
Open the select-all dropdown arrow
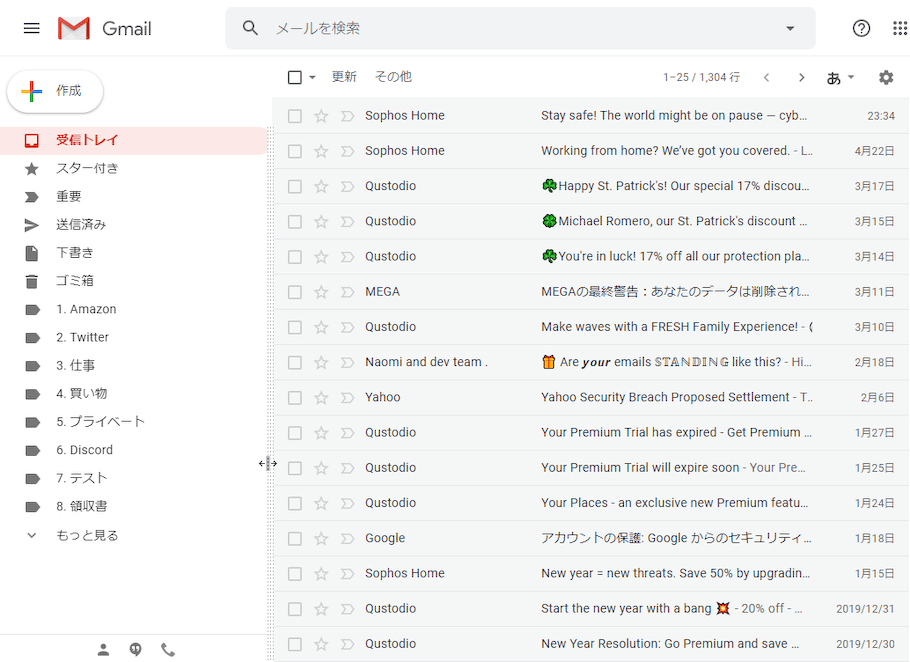coord(312,77)
